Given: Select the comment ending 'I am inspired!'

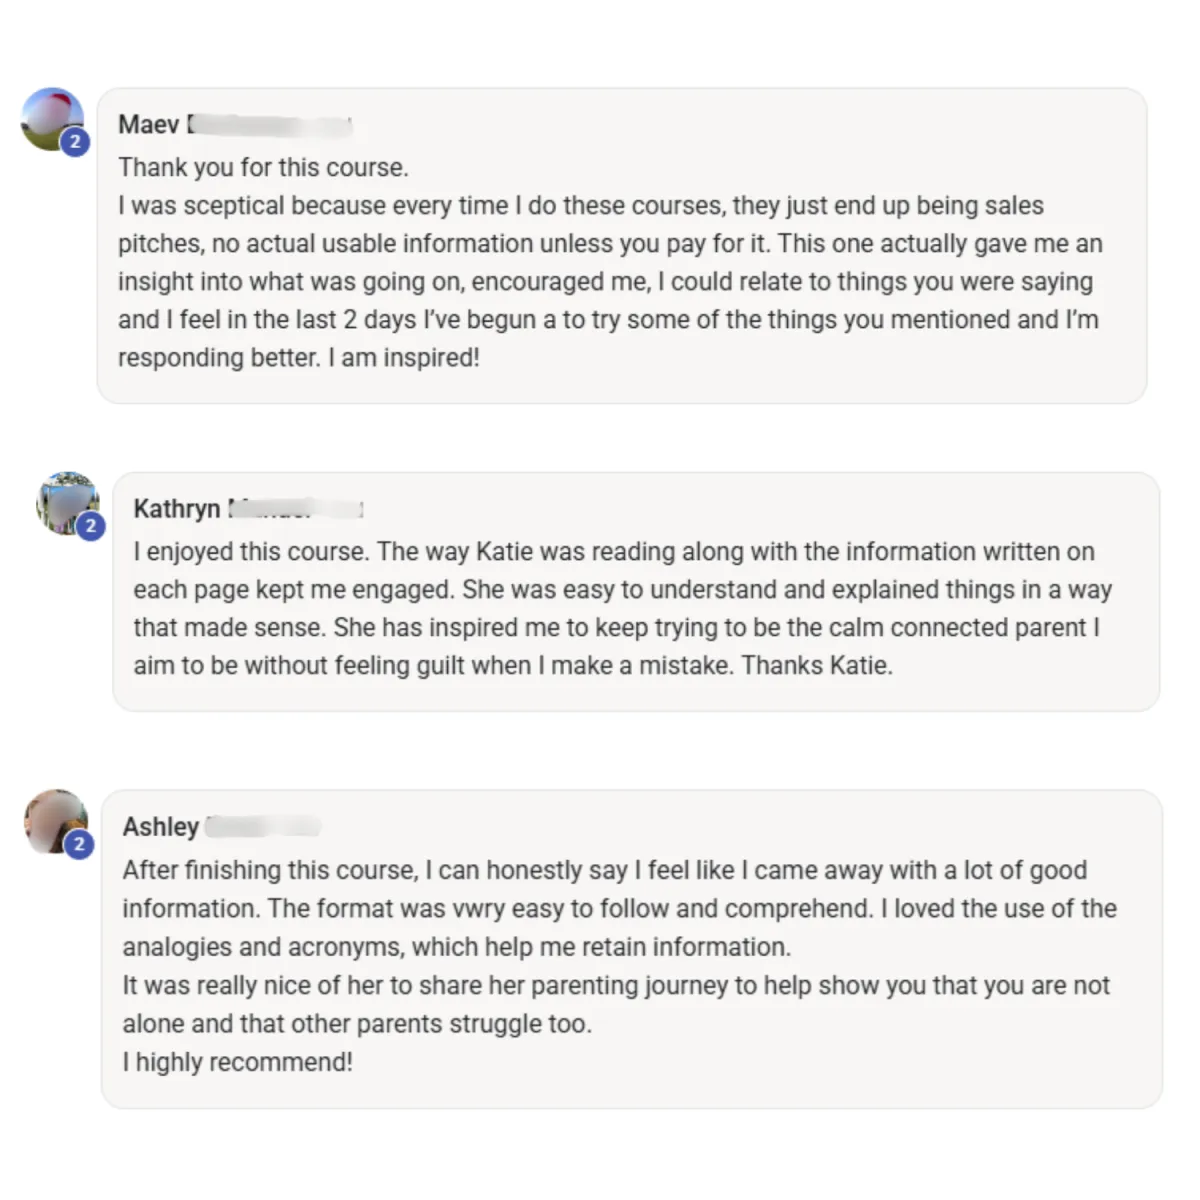Looking at the screenshot, I should pos(622,246).
